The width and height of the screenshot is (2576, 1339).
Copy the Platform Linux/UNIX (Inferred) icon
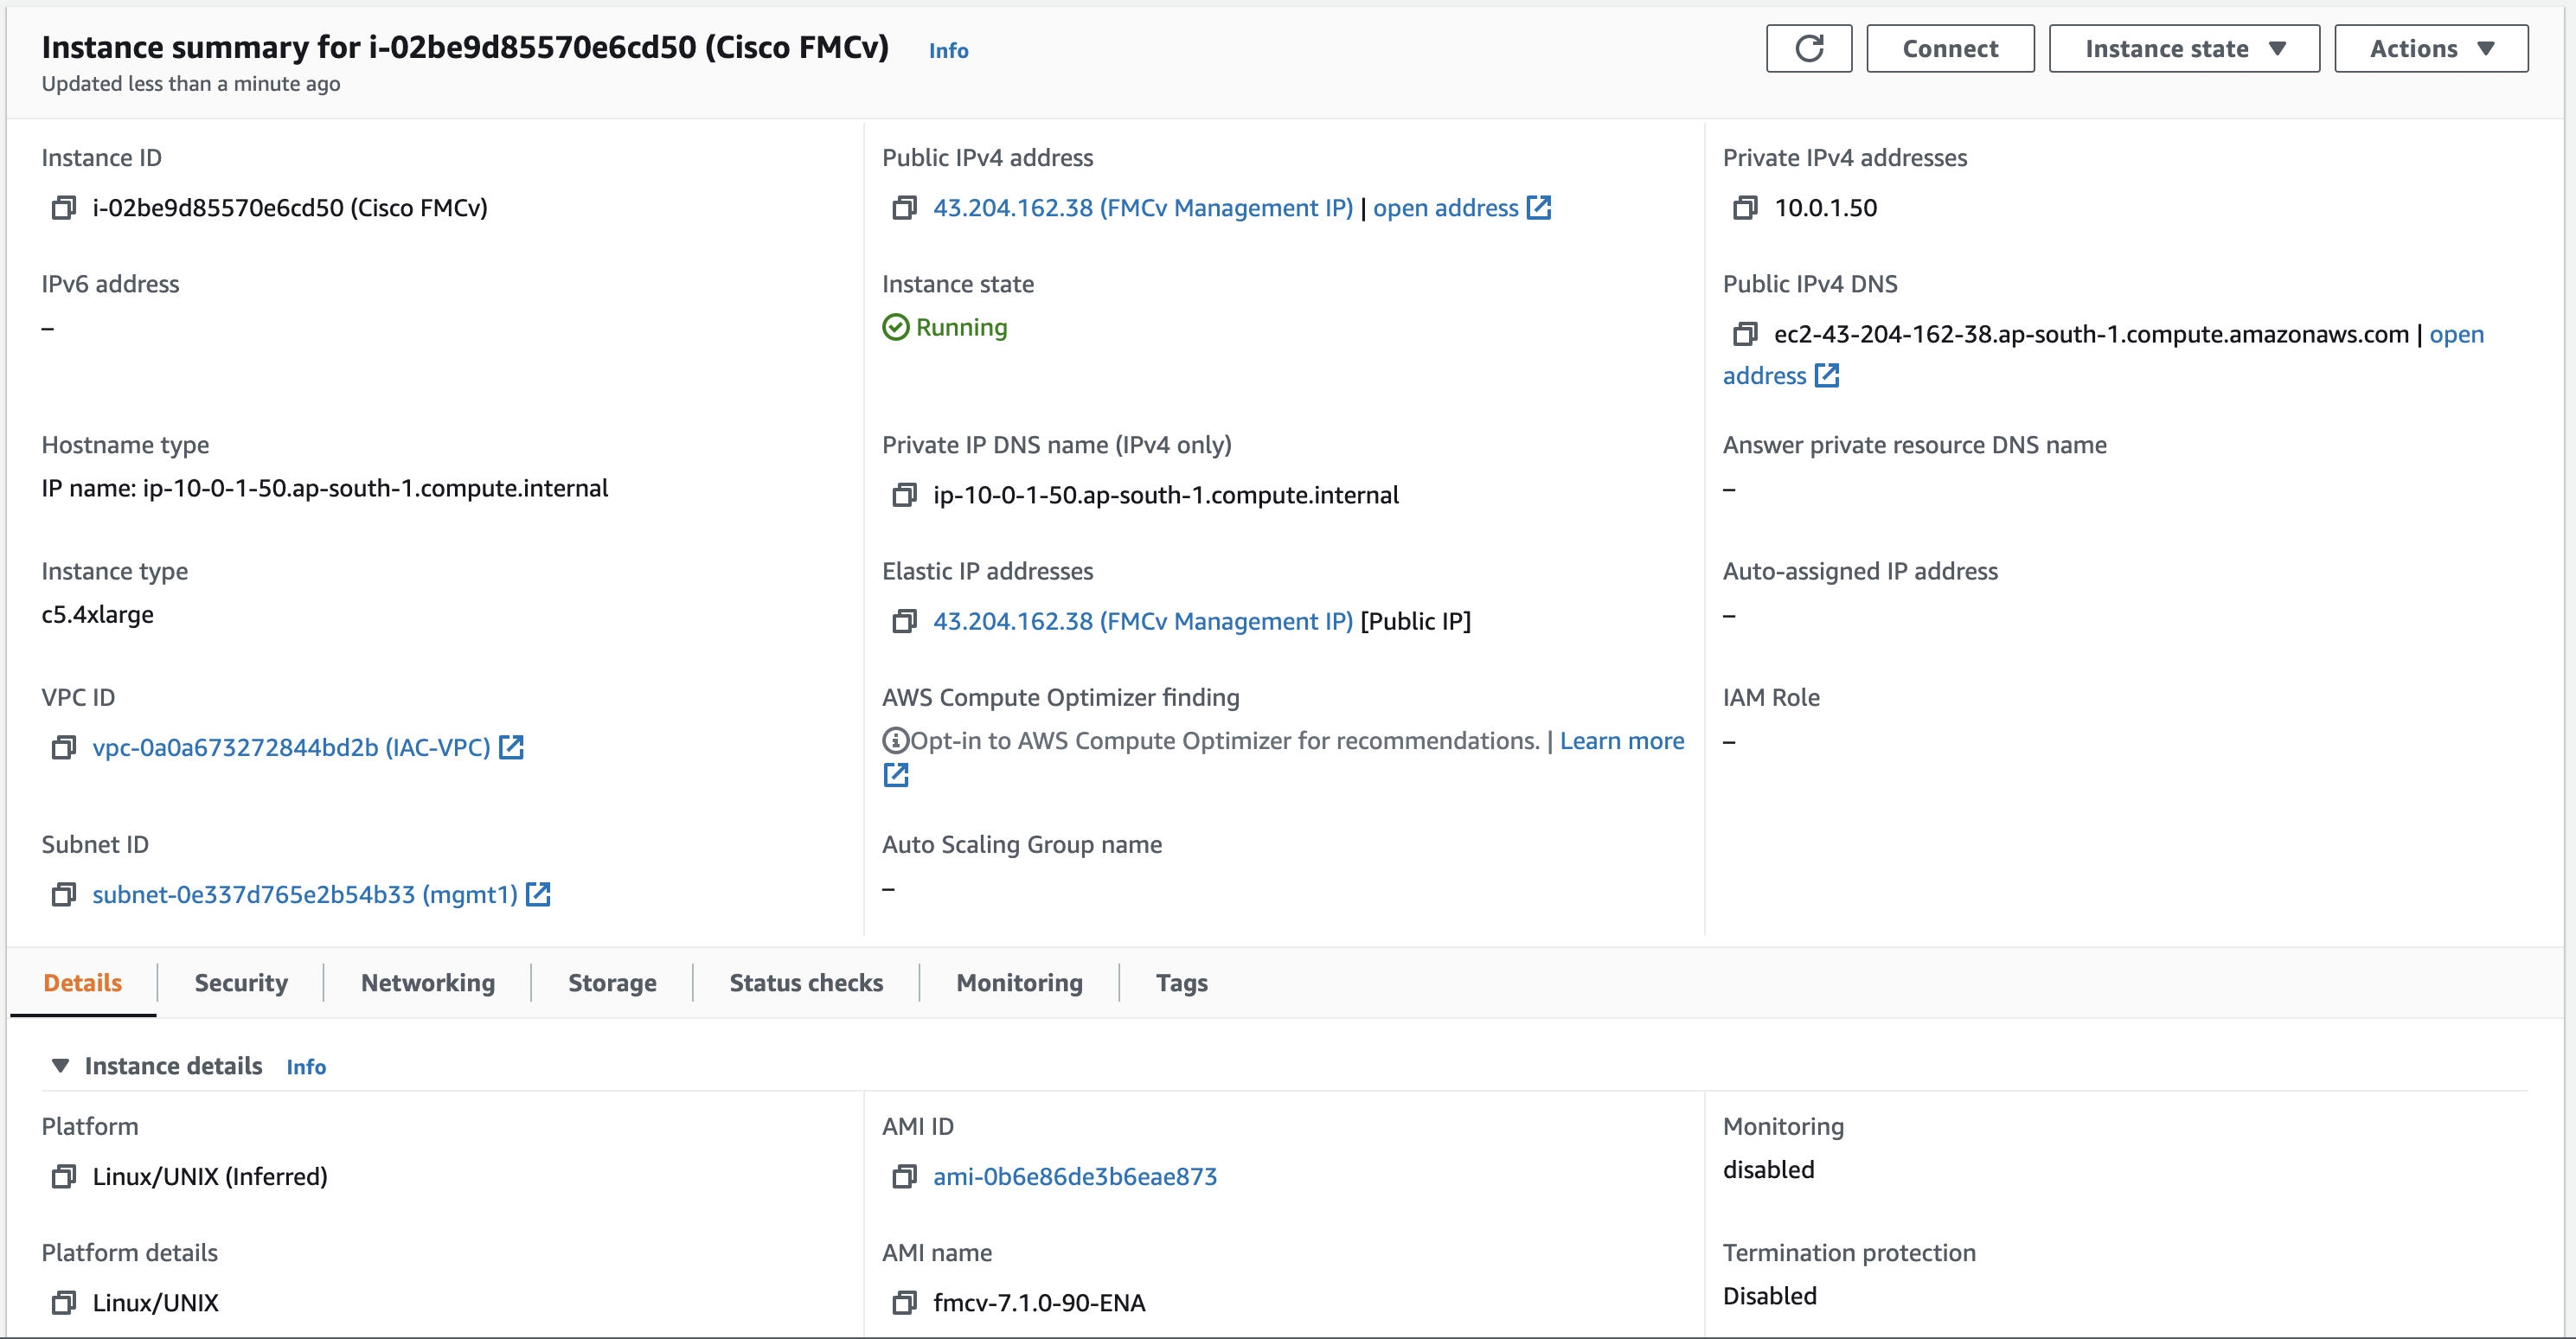pyautogui.click(x=64, y=1177)
